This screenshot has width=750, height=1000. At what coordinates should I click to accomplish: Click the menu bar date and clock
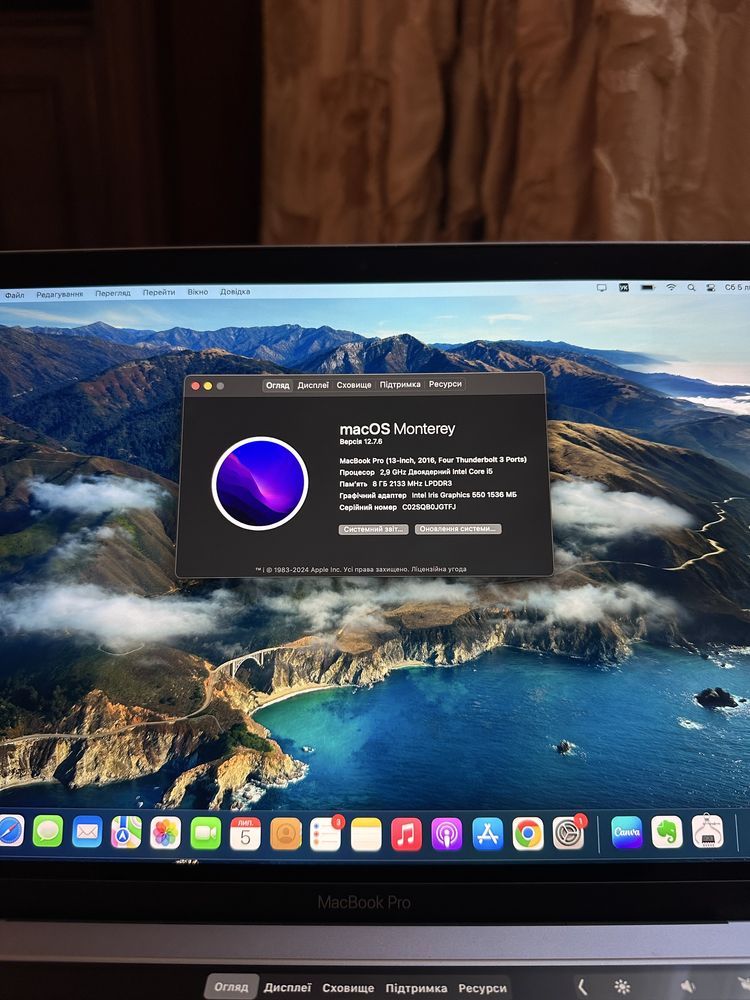pyautogui.click(x=737, y=288)
